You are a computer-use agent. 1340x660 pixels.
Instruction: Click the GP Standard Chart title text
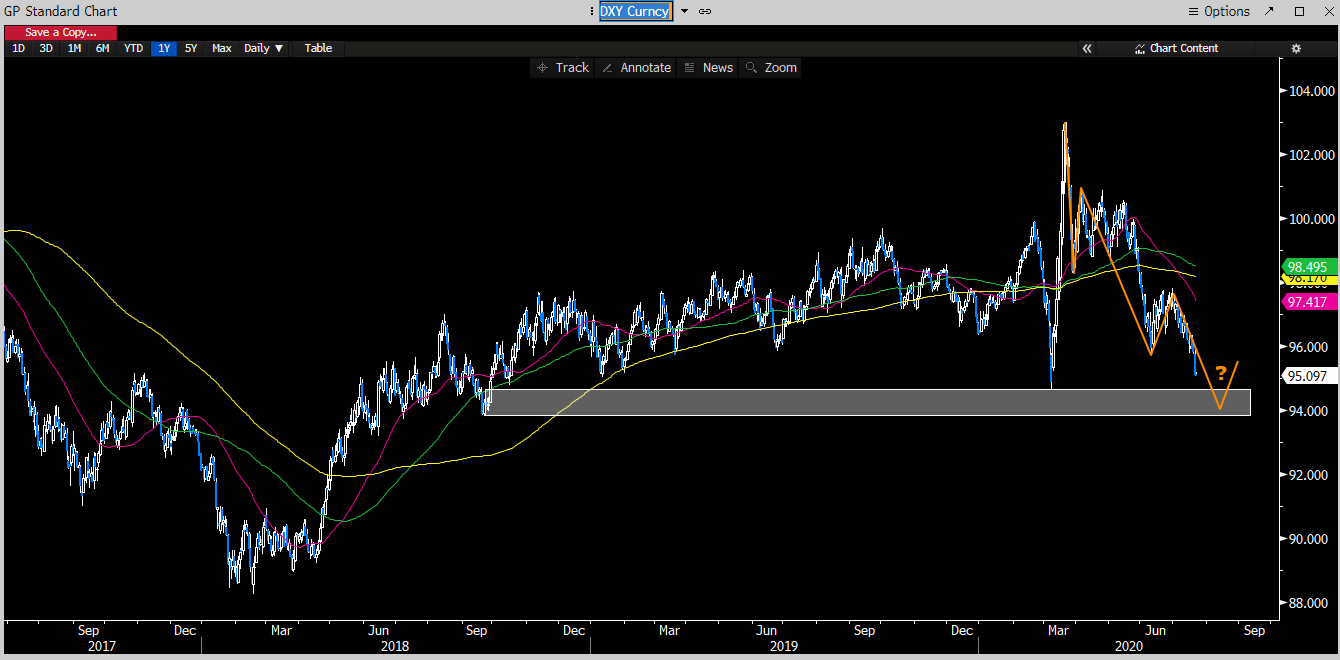click(x=61, y=11)
